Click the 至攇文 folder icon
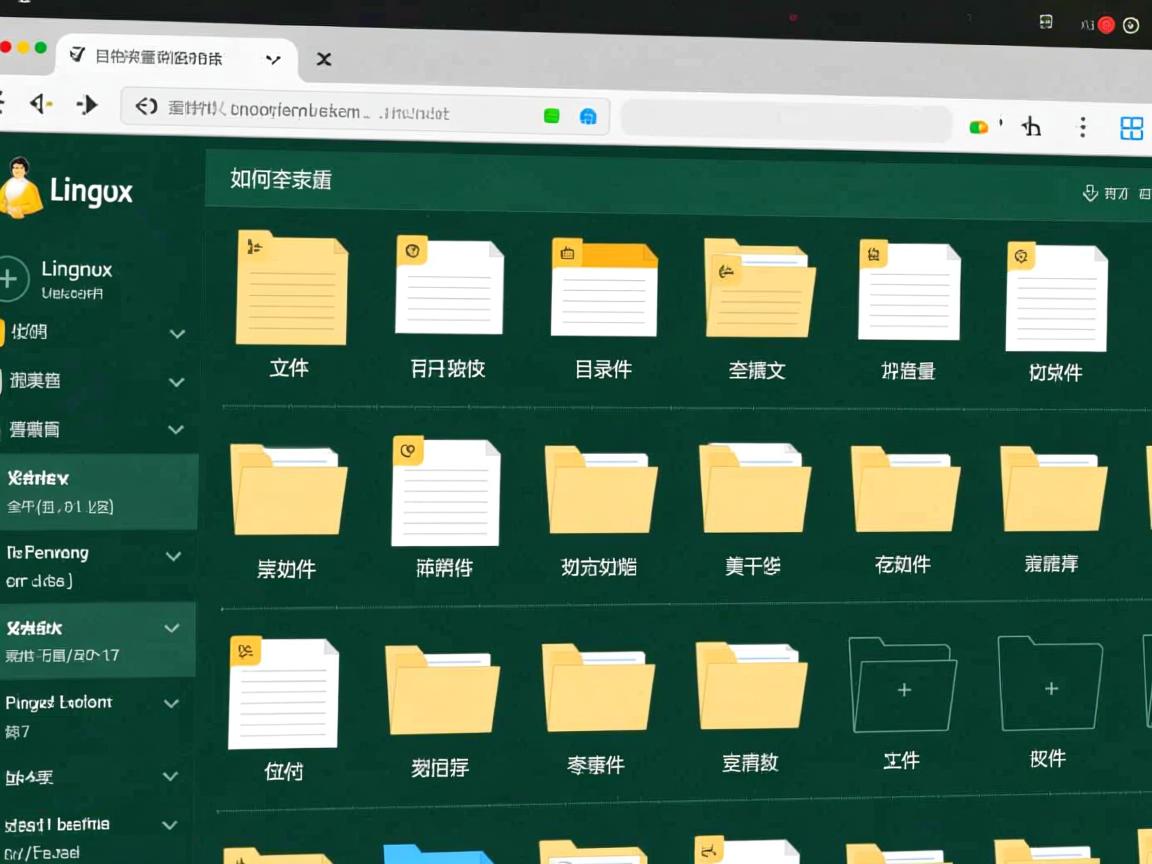The height and width of the screenshot is (864, 1152). click(x=758, y=288)
